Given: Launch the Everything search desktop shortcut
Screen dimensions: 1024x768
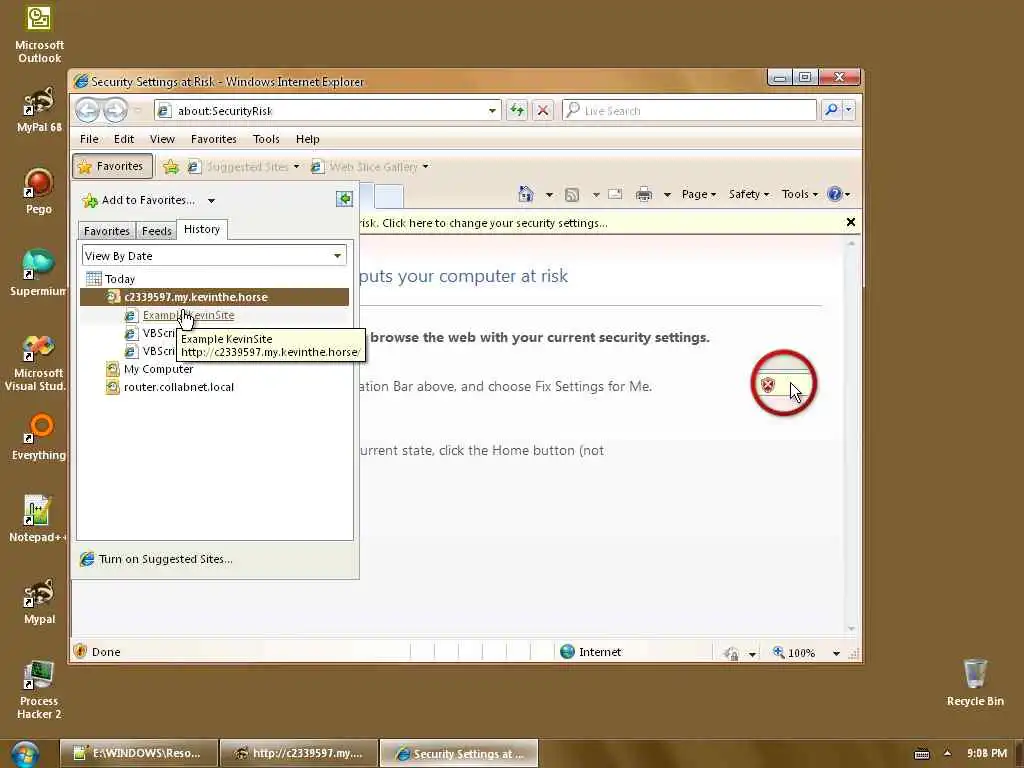Looking at the screenshot, I should pyautogui.click(x=39, y=437).
